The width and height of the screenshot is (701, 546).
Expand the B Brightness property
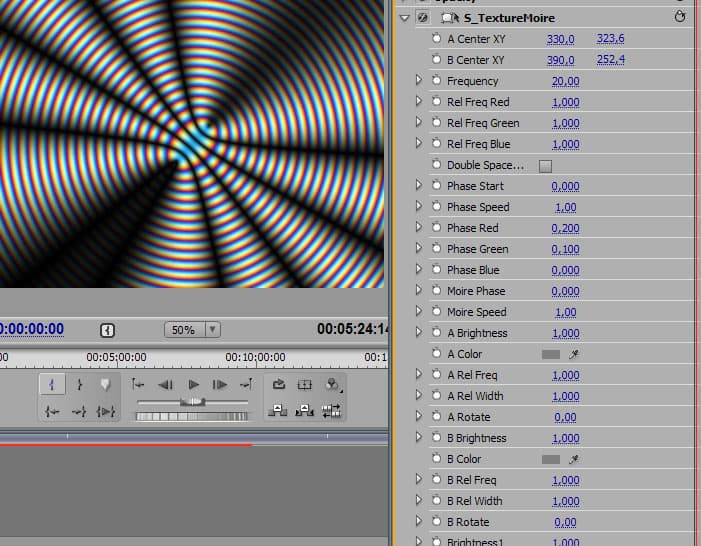pyautogui.click(x=418, y=437)
